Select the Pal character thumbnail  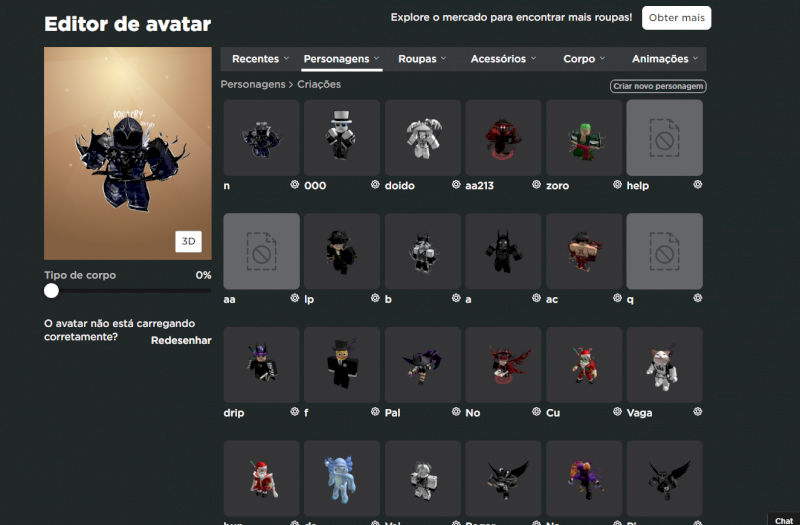[423, 365]
